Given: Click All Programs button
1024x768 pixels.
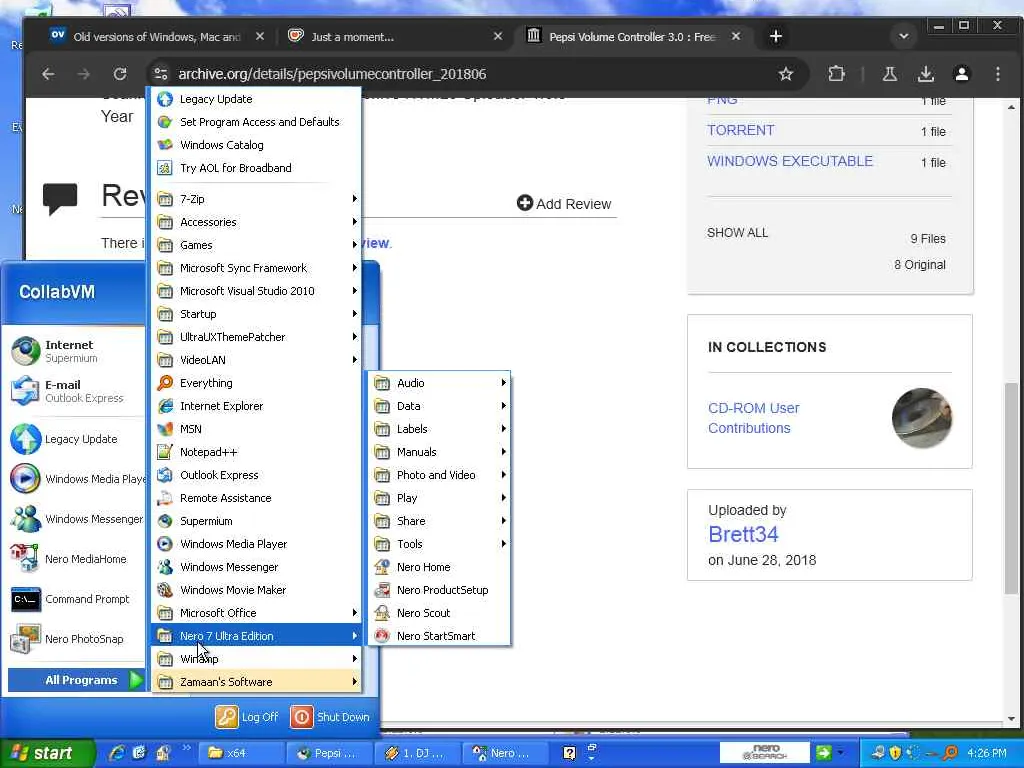Looking at the screenshot, I should pos(76,680).
